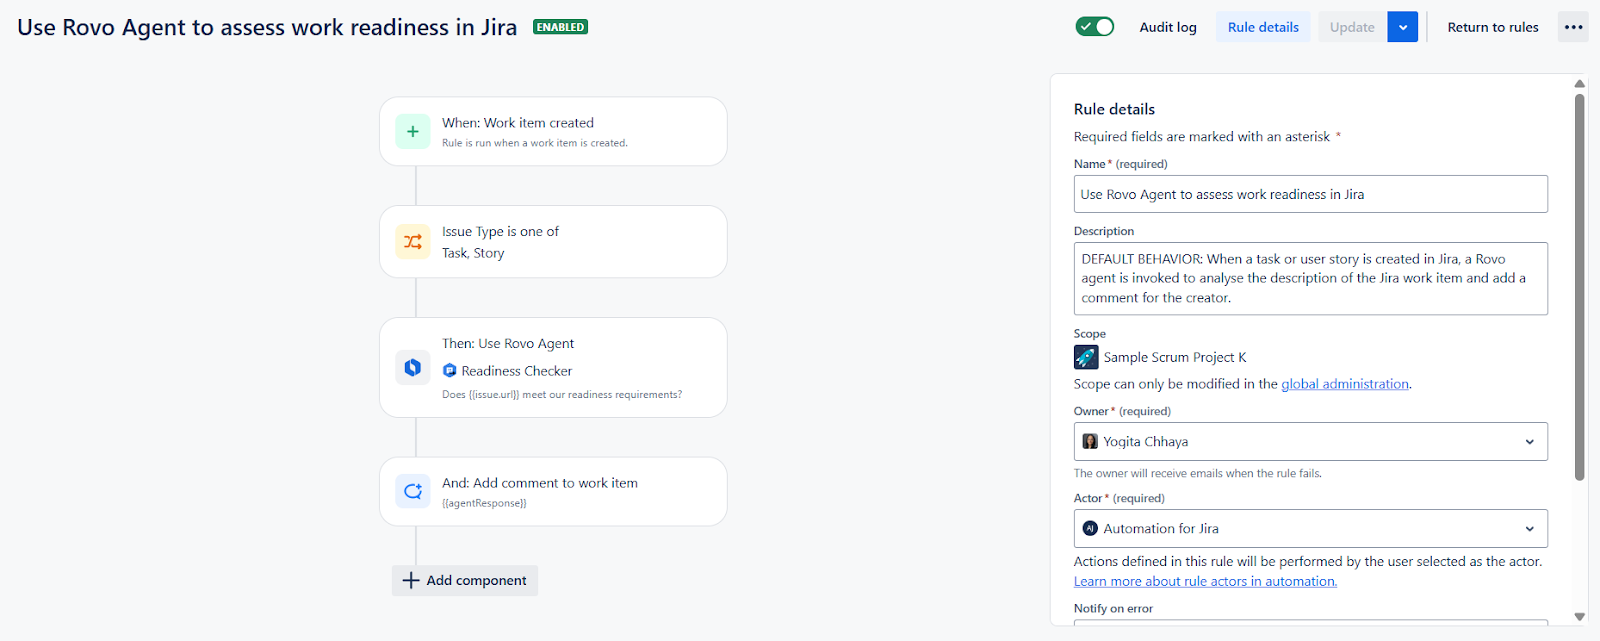Click the plus icon of Add component
1600x641 pixels.
click(411, 580)
